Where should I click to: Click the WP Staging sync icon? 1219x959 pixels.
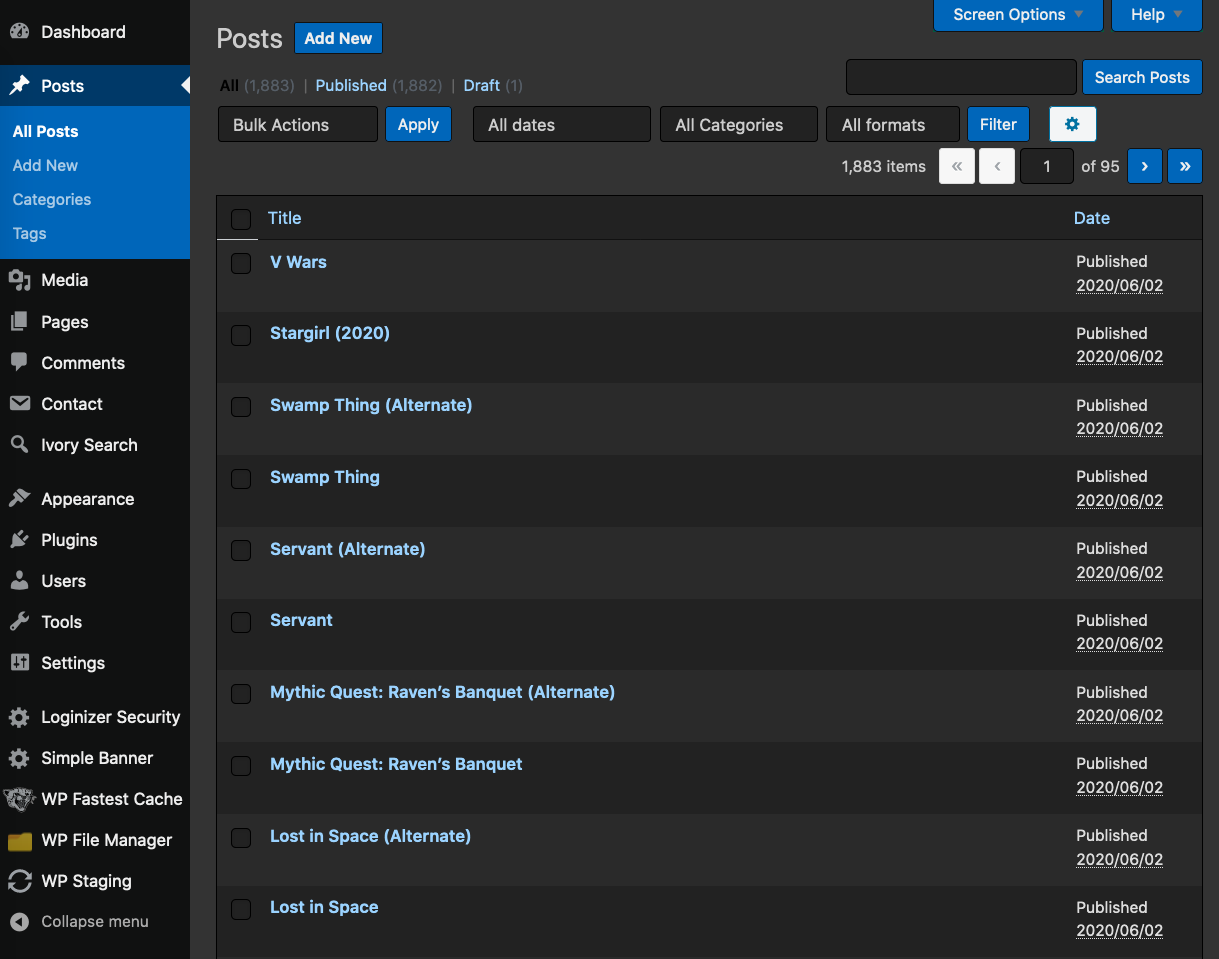click(x=19, y=881)
